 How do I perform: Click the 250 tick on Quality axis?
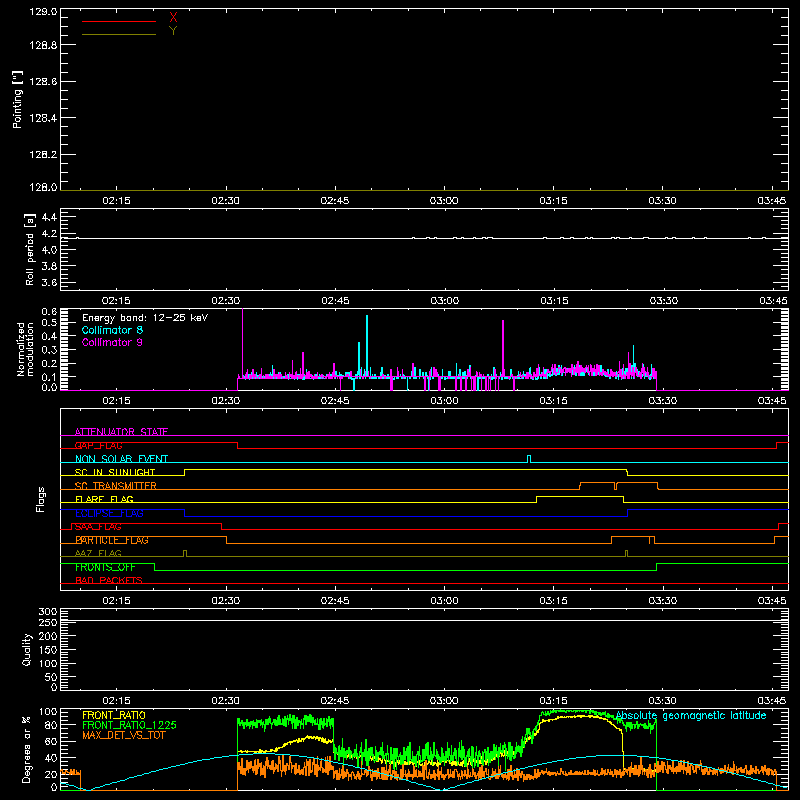point(47,623)
